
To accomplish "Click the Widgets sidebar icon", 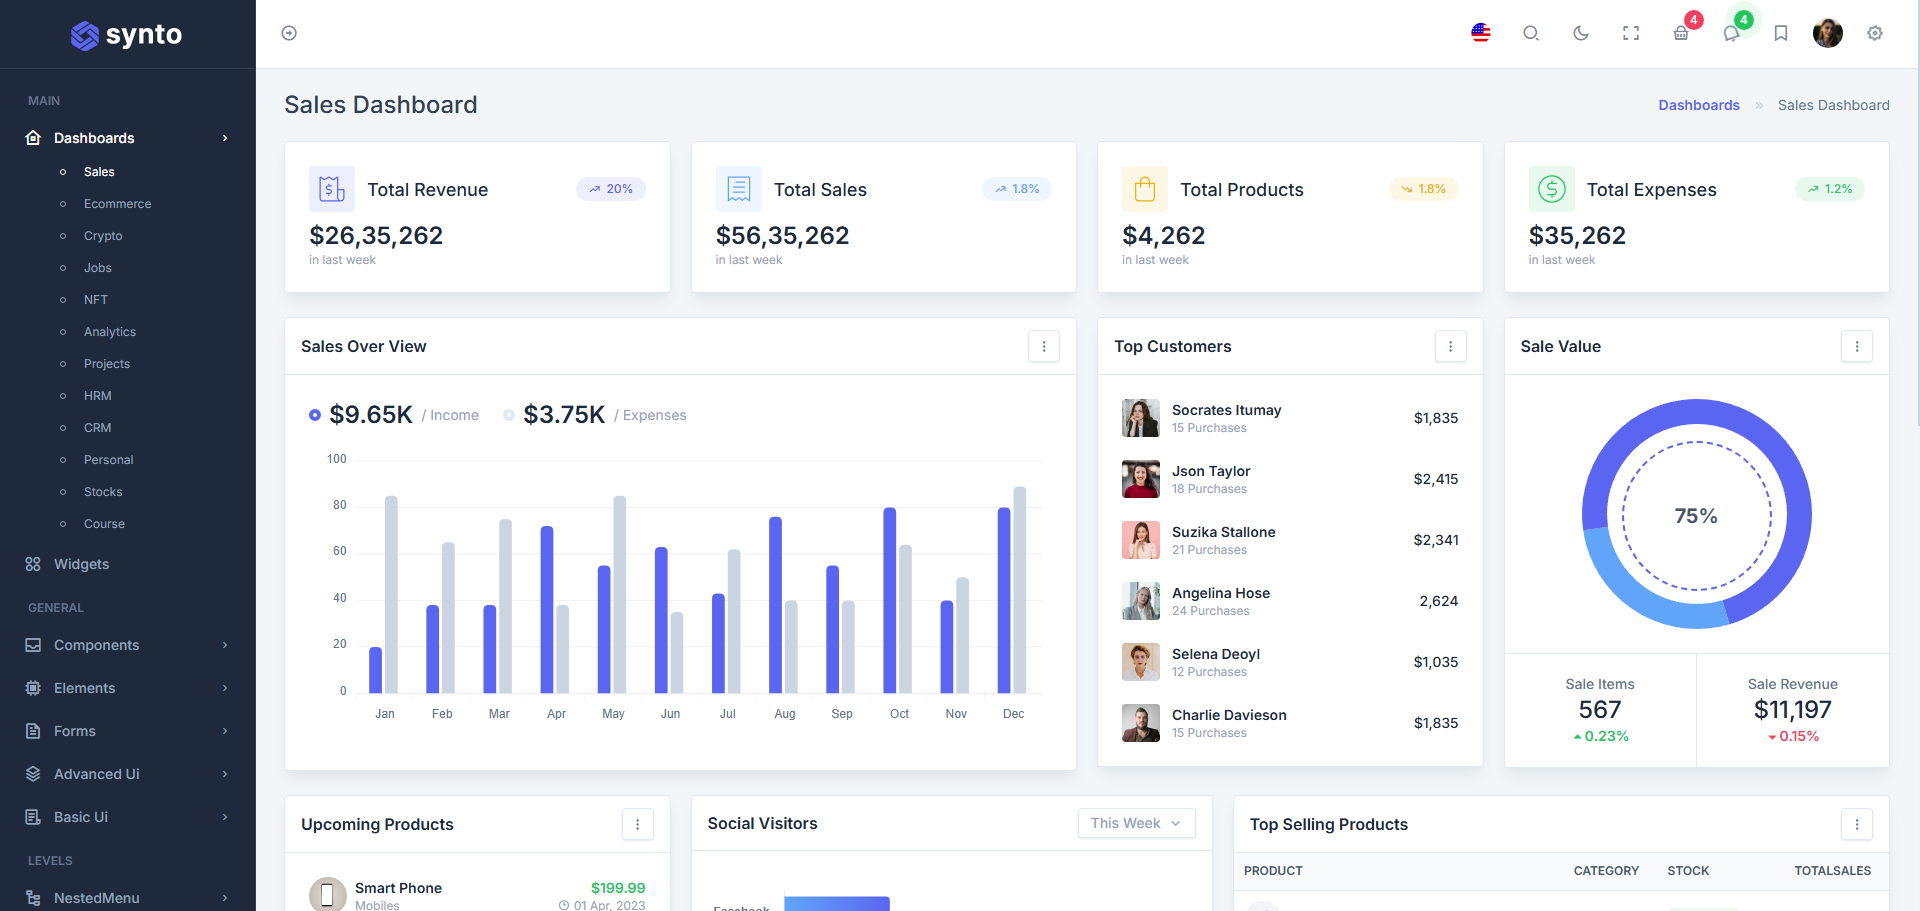I will coord(33,564).
